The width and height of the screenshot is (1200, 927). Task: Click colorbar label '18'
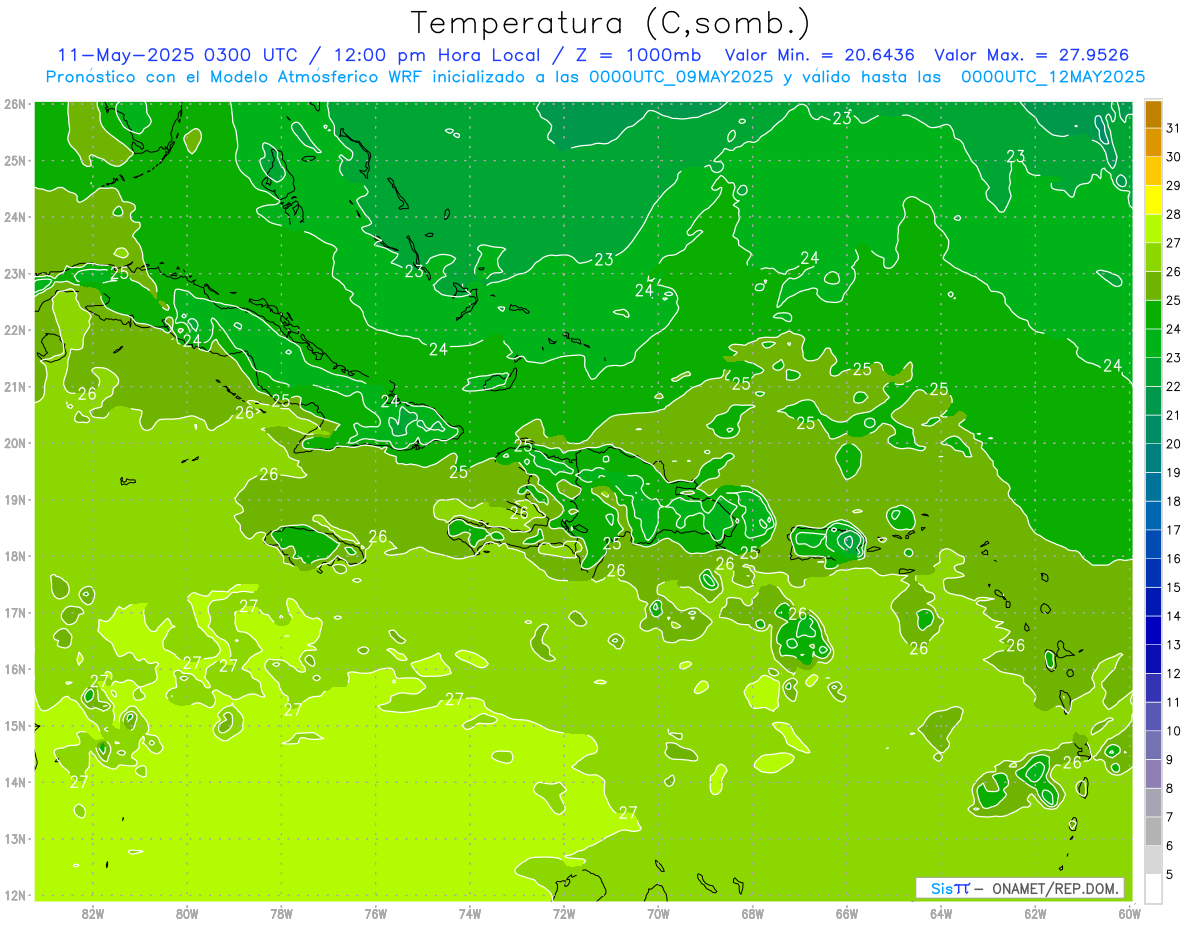coord(1174,501)
